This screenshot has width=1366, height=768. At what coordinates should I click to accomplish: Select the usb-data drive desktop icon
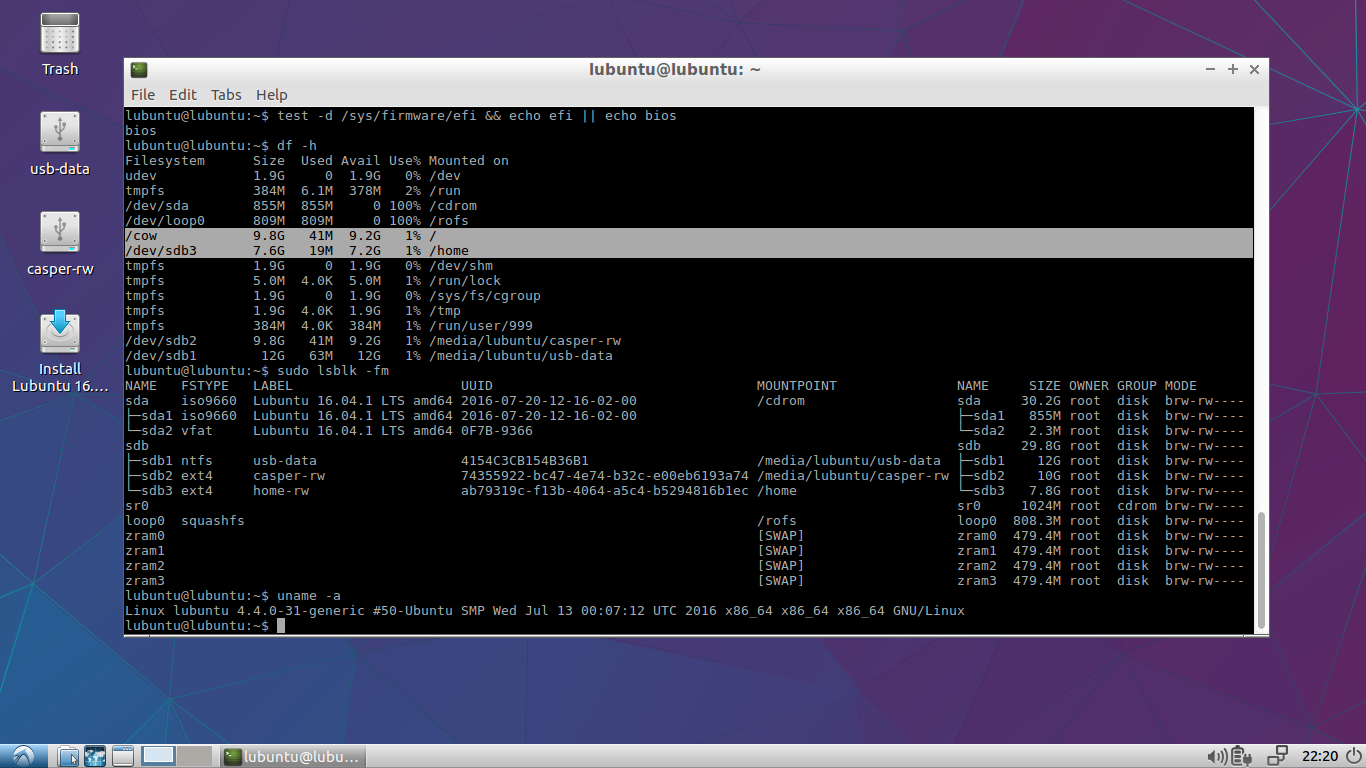click(x=59, y=144)
